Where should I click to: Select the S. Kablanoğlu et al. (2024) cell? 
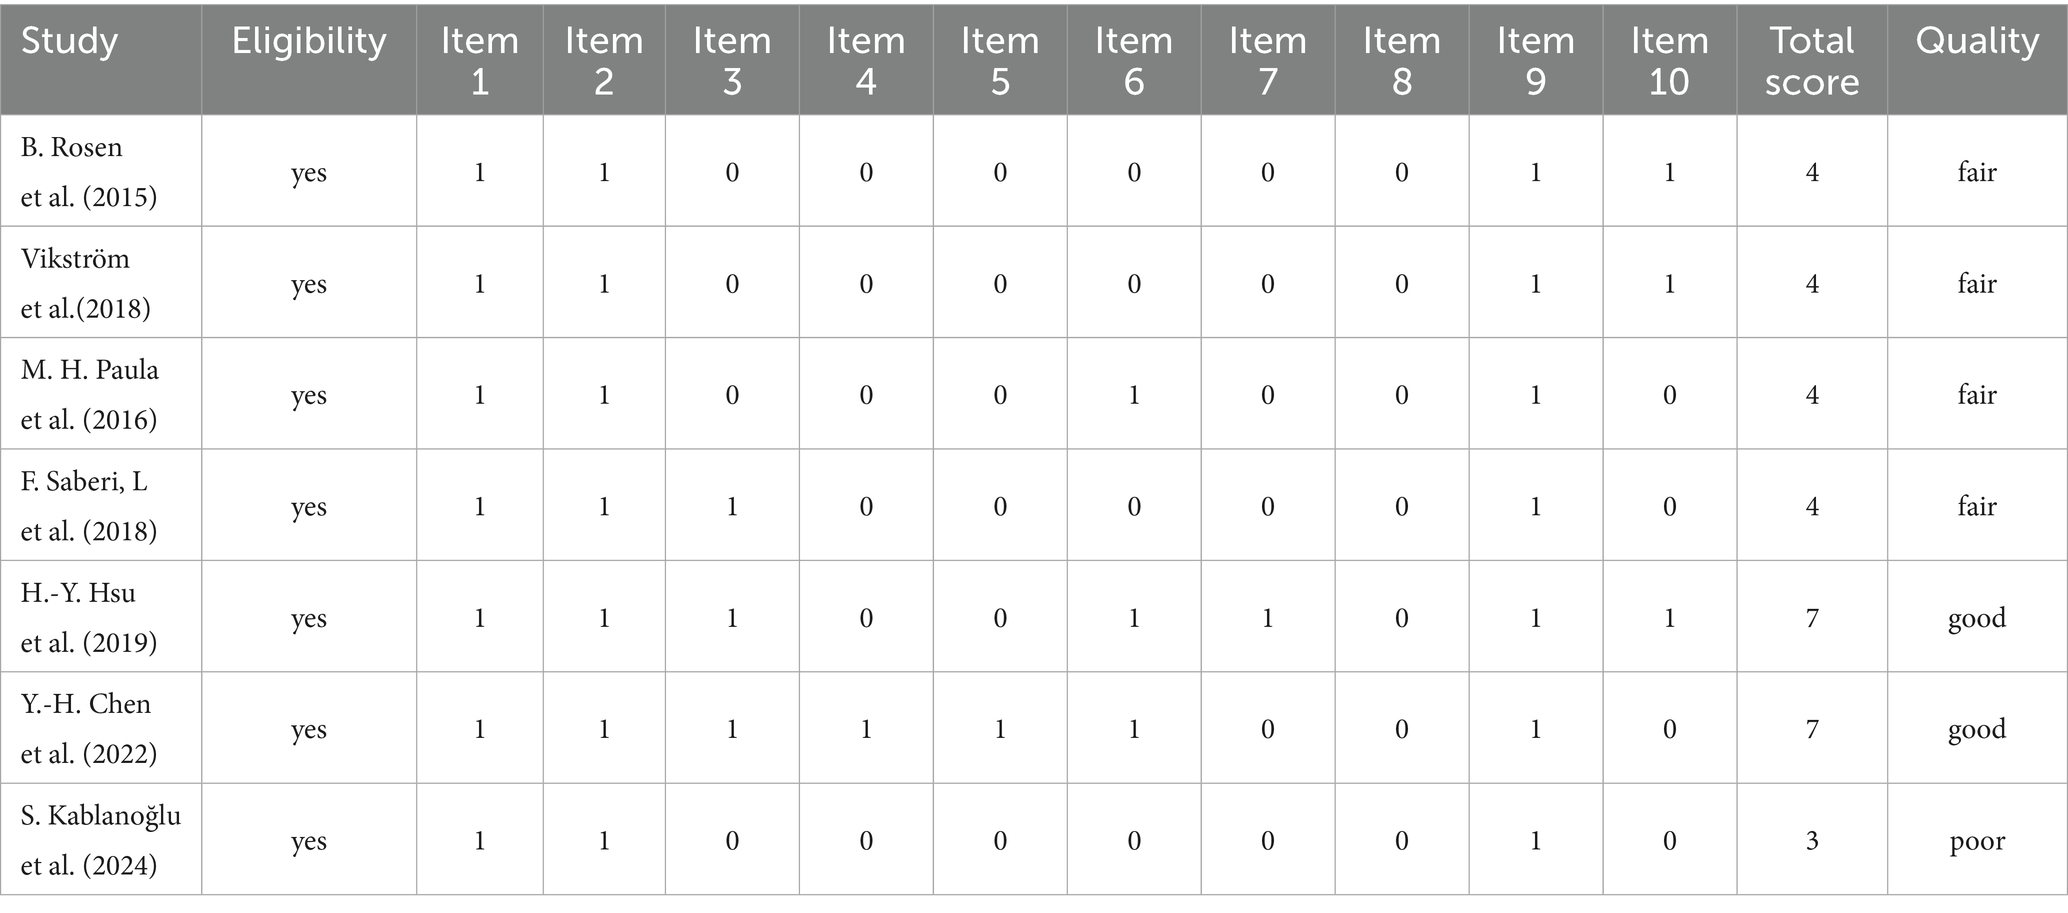(x=100, y=840)
